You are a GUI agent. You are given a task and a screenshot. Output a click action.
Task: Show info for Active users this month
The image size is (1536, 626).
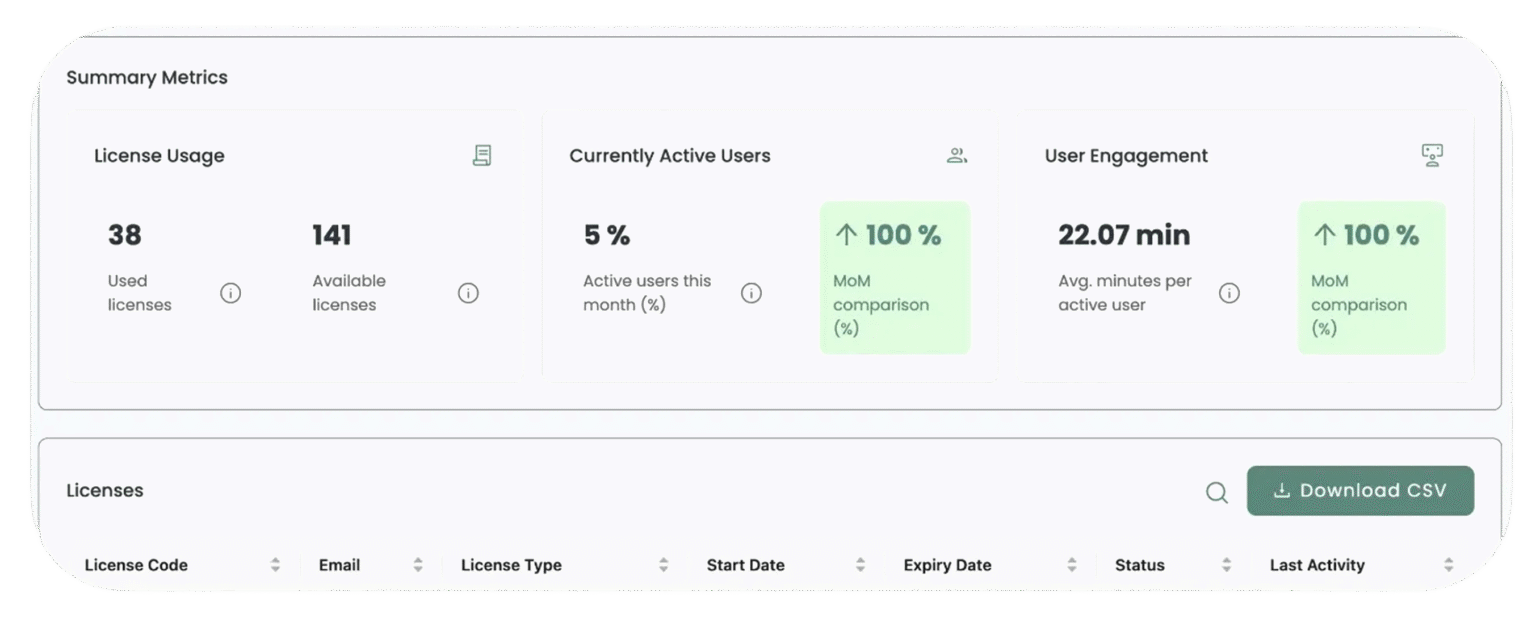(751, 293)
